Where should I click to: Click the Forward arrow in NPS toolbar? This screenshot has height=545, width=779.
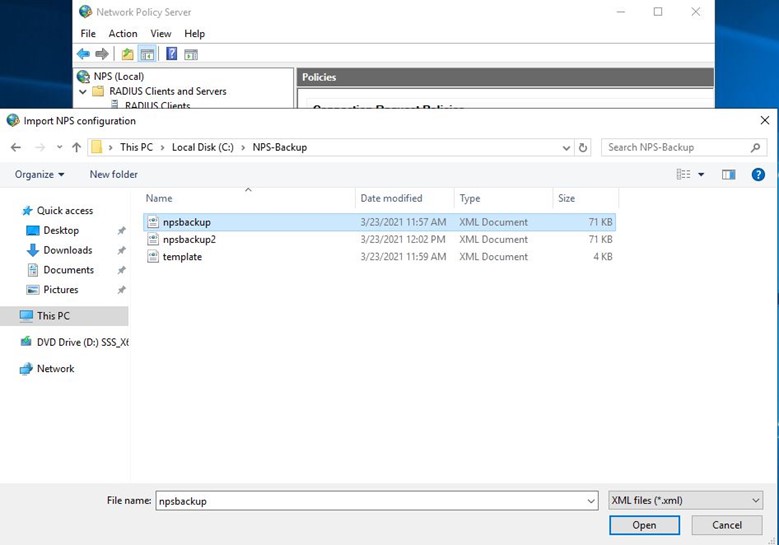[x=102, y=54]
